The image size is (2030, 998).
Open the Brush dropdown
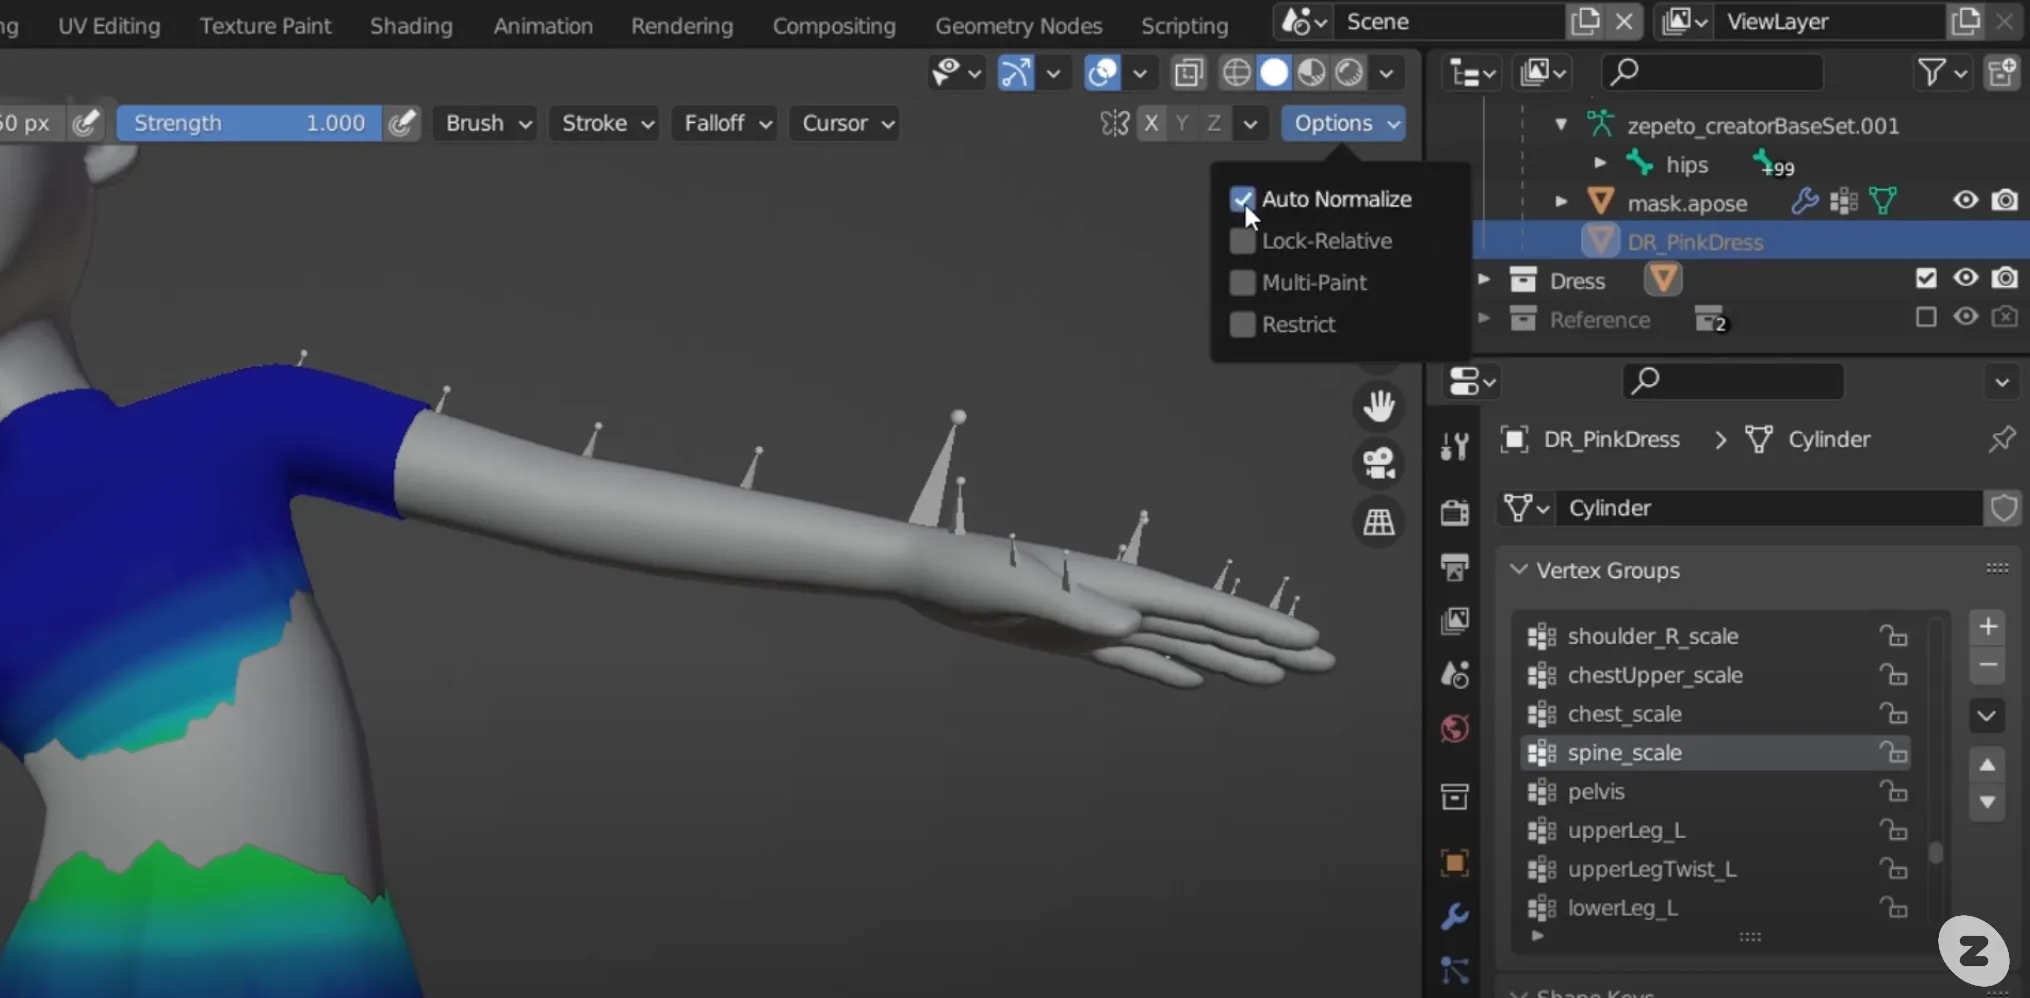pyautogui.click(x=486, y=123)
